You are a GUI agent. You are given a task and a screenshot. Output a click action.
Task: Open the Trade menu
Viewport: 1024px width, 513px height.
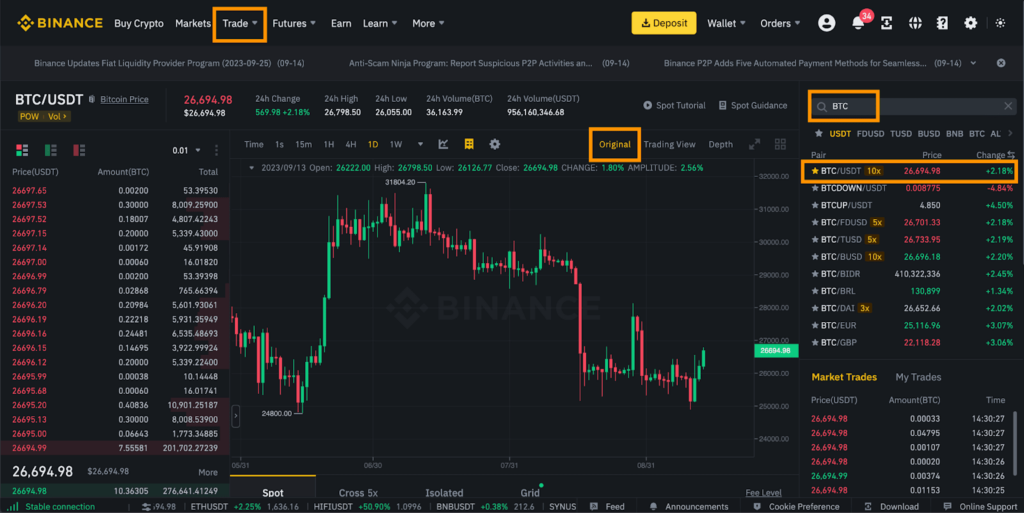[x=240, y=23]
